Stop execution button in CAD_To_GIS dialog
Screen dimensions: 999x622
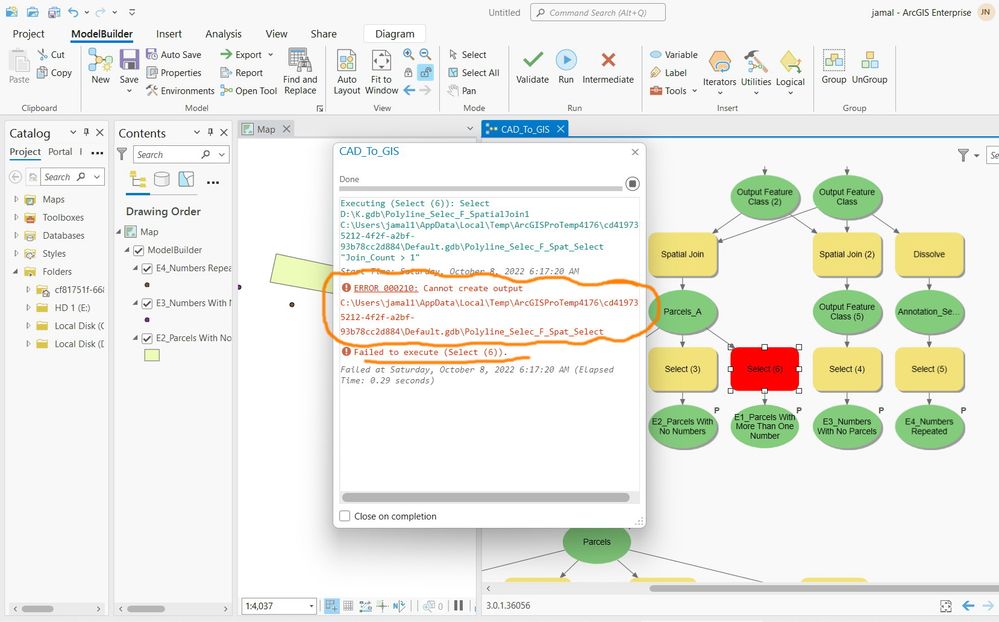632,184
